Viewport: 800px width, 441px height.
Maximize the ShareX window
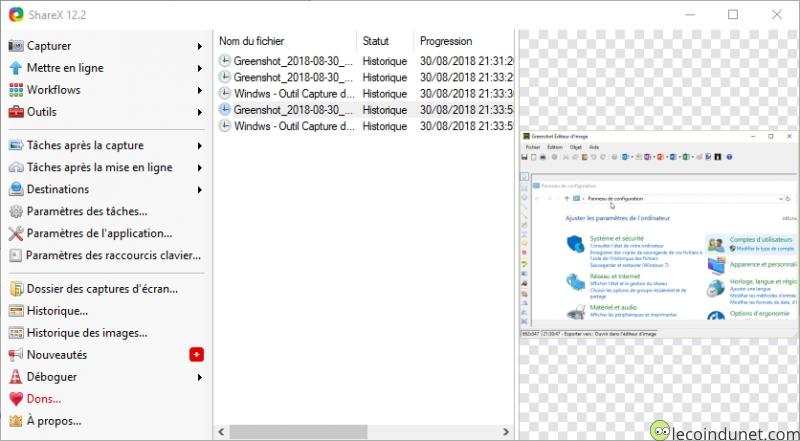(733, 14)
